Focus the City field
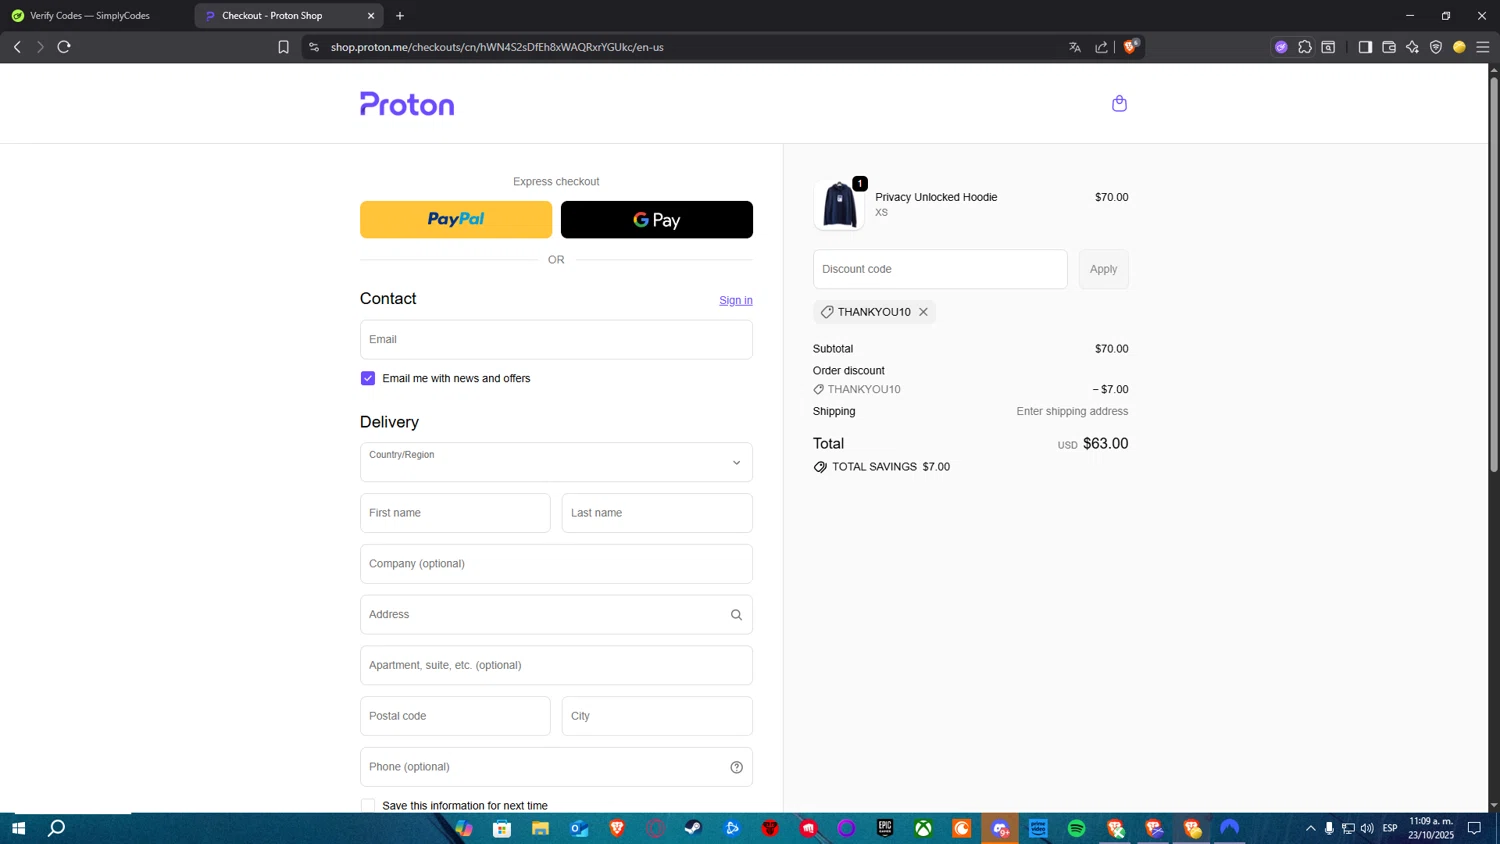This screenshot has width=1500, height=844. click(x=657, y=716)
